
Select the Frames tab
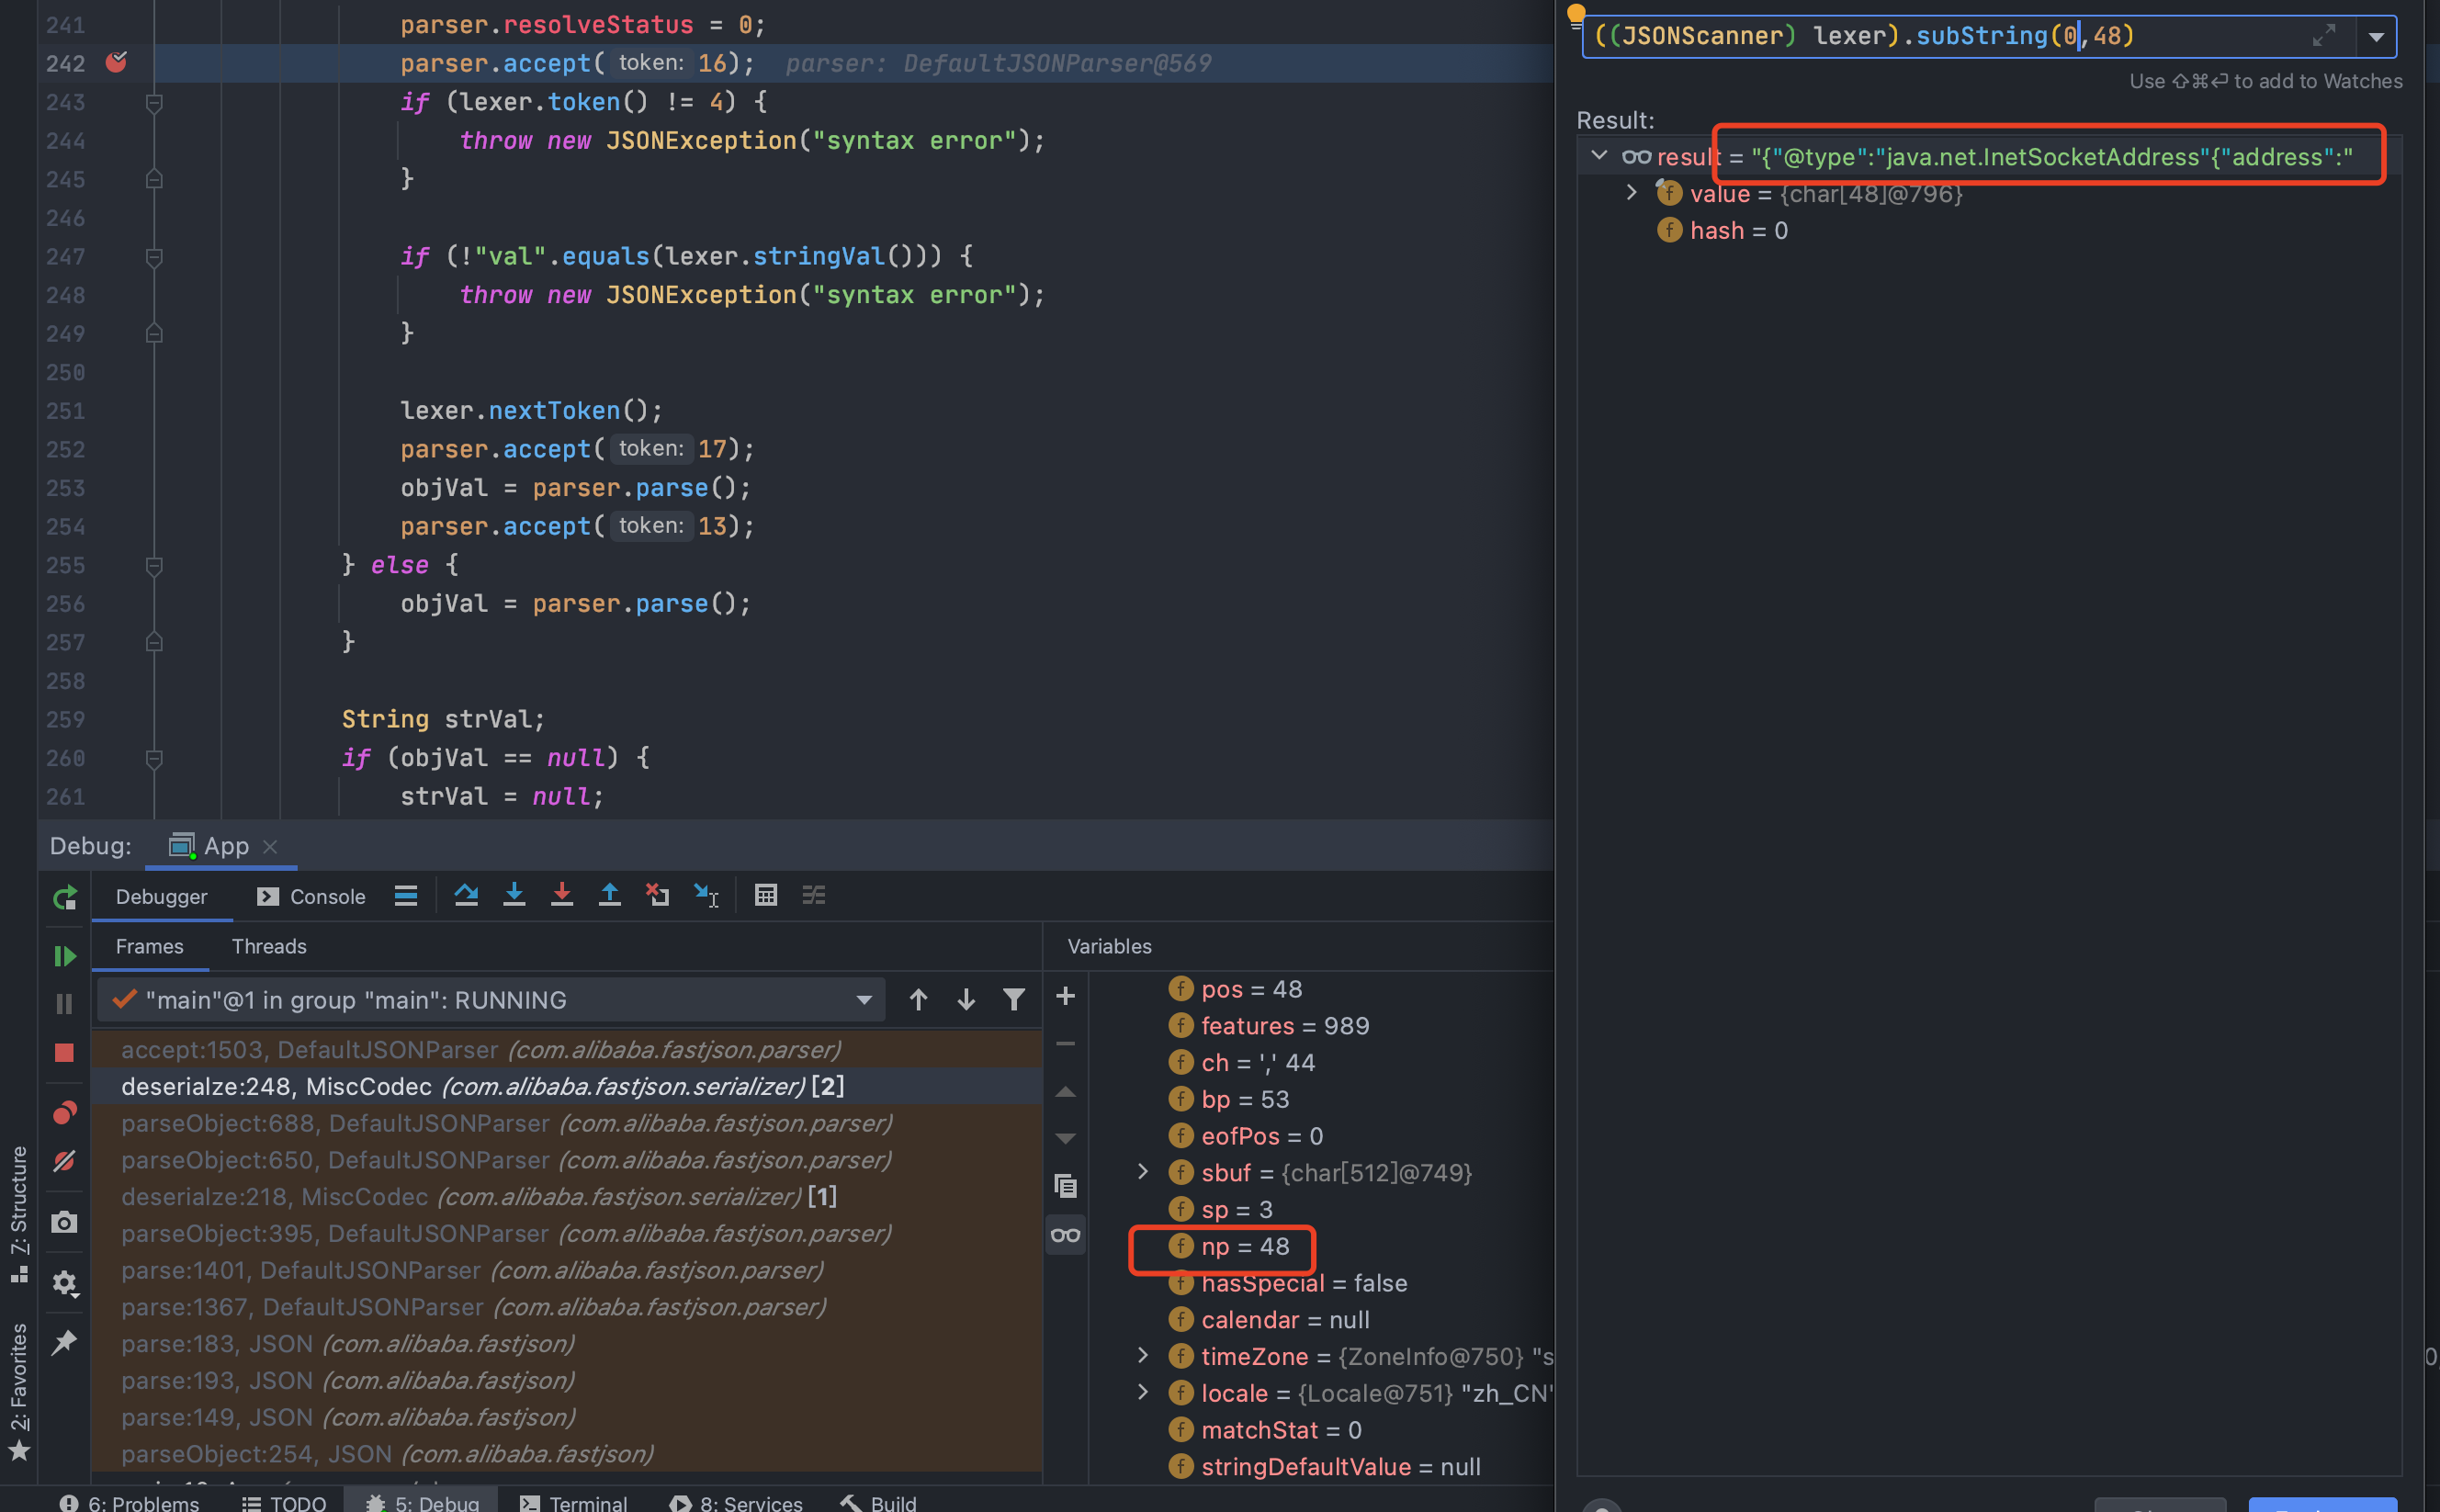149,946
